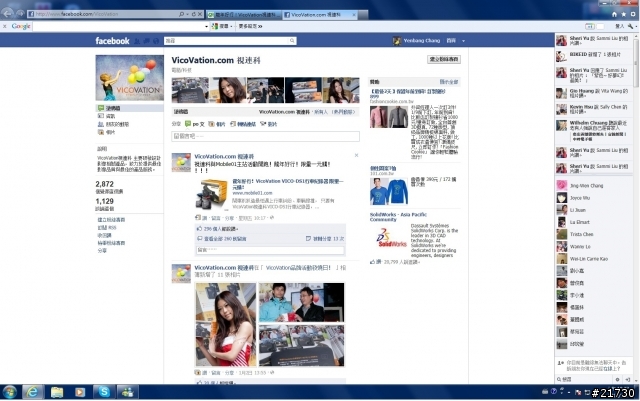This screenshot has width=640, height=401.
Task: Open the 'SolidWorks - Asia Pacific Community' ad title
Action: 398,217
